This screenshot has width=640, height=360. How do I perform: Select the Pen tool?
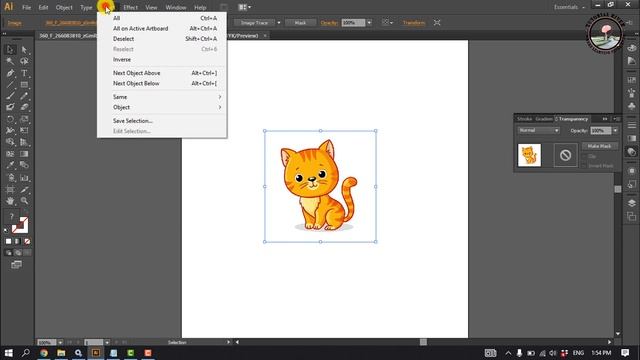10,73
